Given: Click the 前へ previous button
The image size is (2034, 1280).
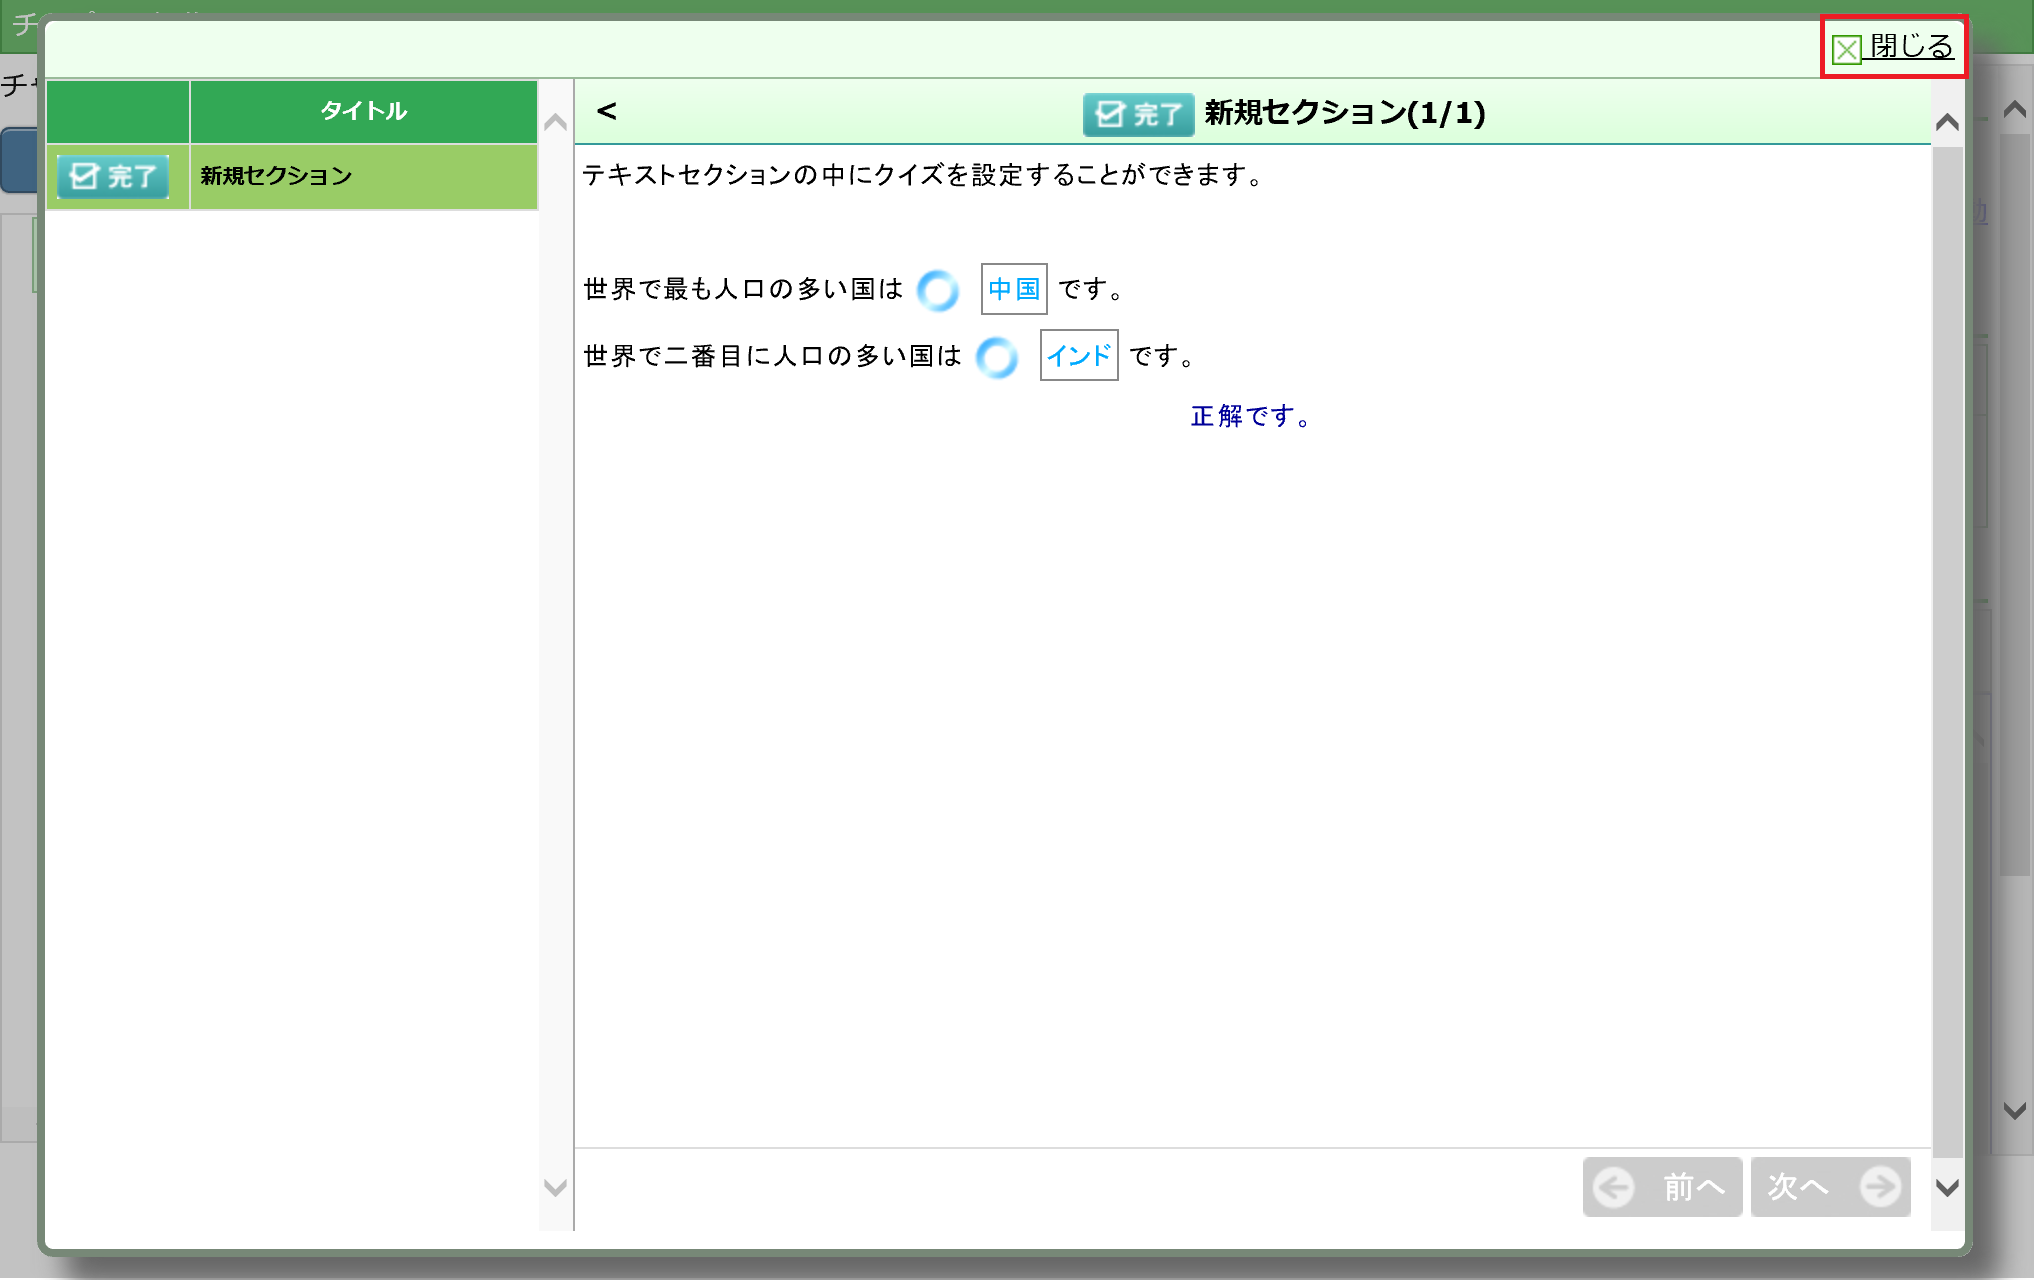Looking at the screenshot, I should (1662, 1187).
